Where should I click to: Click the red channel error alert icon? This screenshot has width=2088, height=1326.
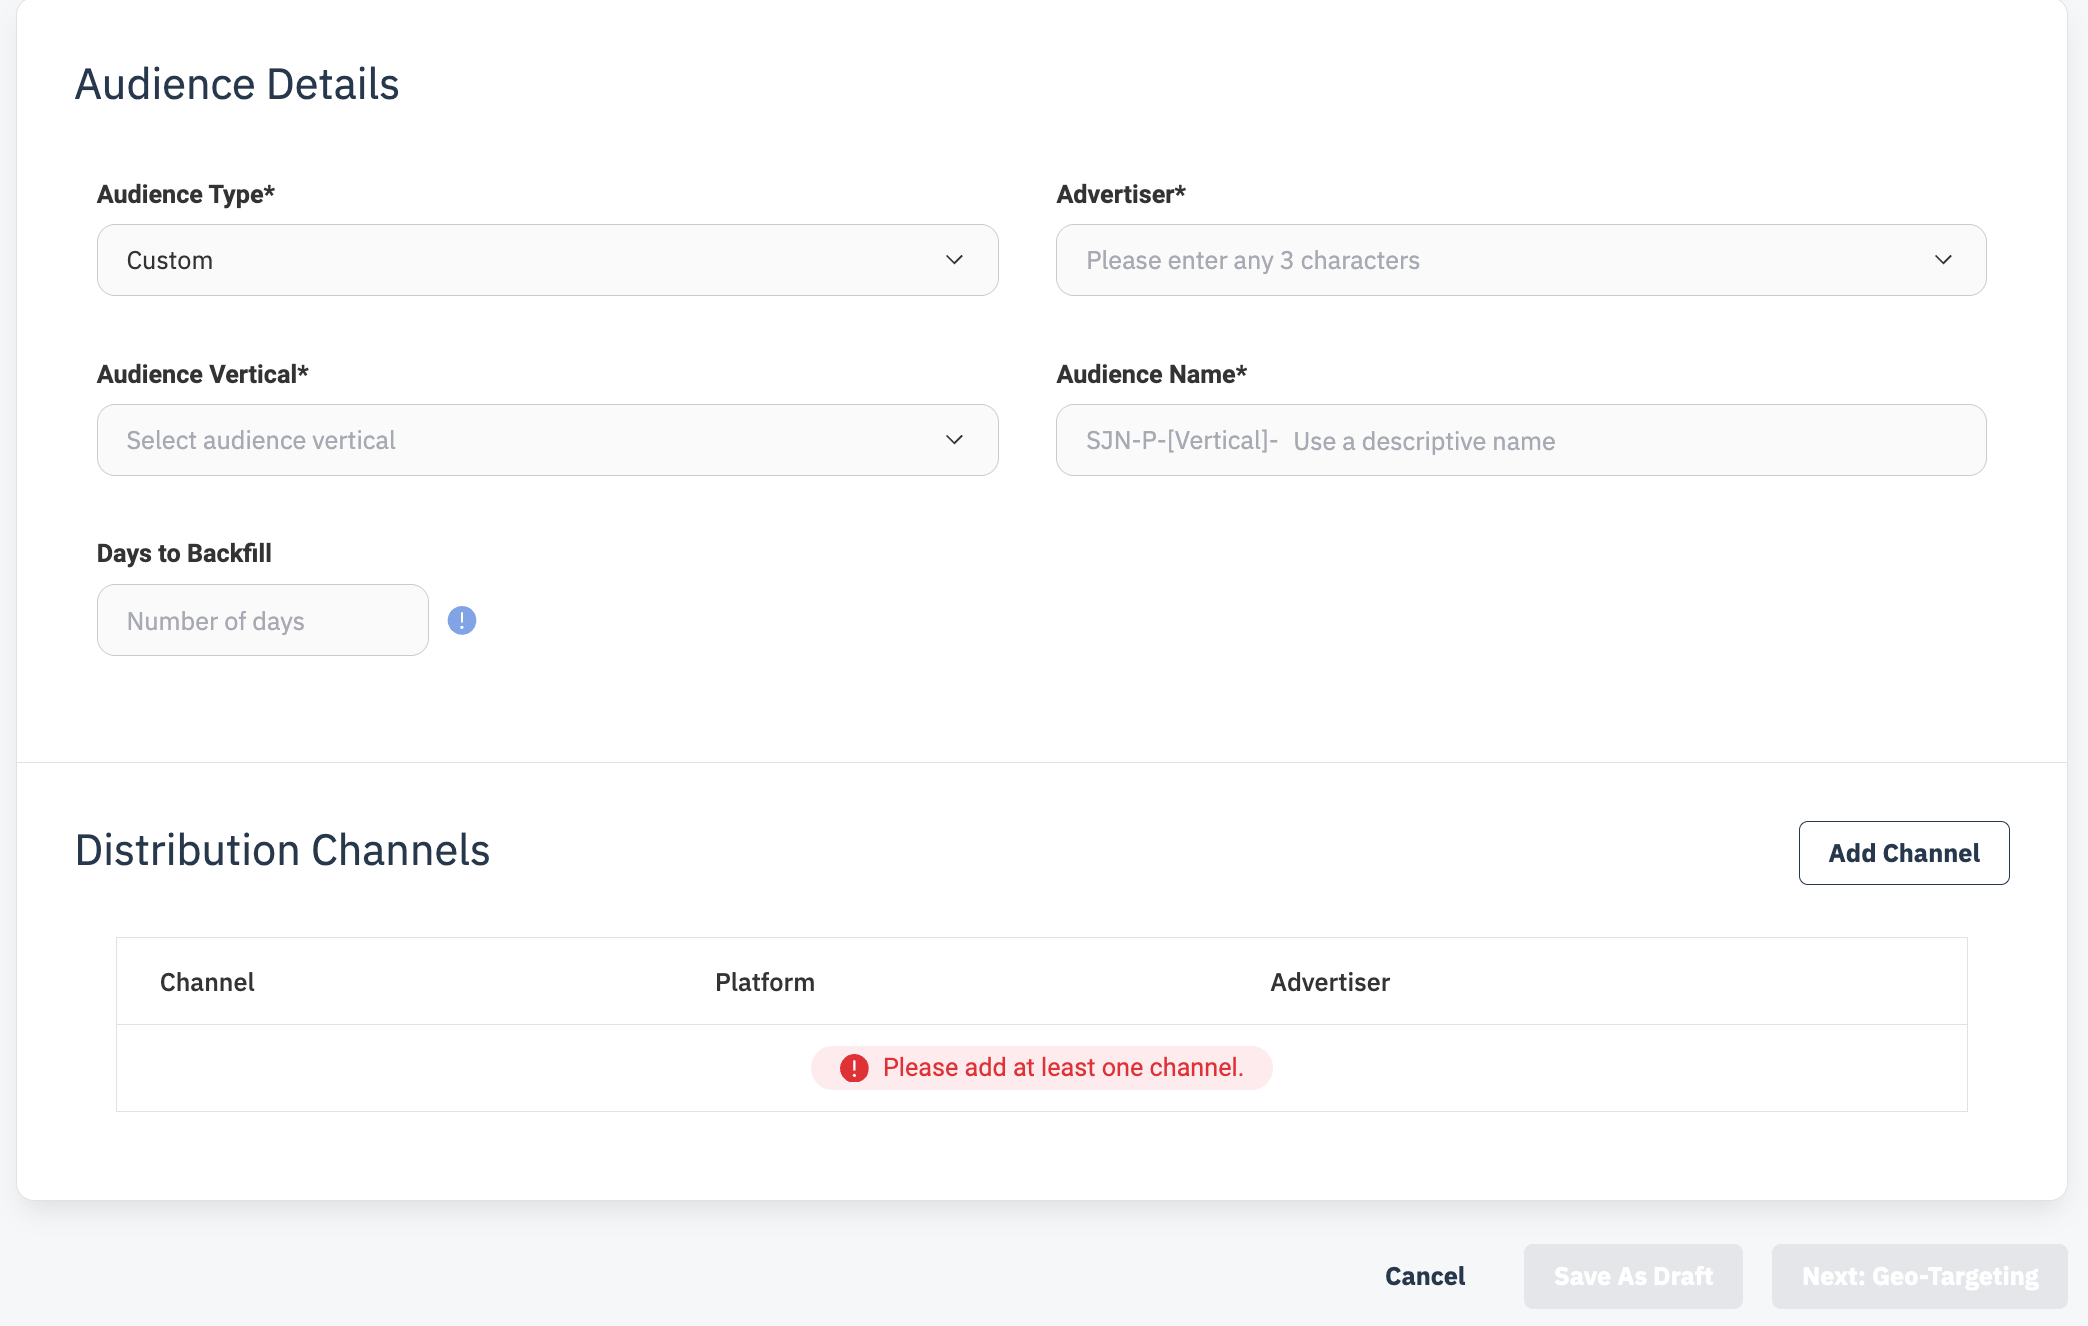click(854, 1068)
